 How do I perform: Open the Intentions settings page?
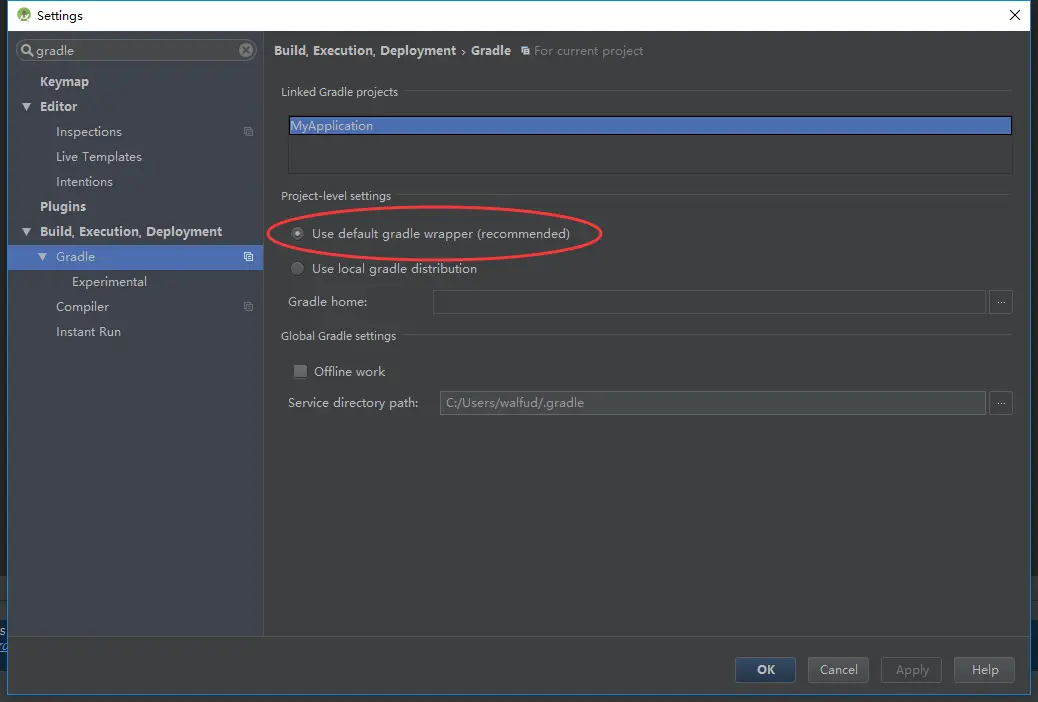click(84, 181)
